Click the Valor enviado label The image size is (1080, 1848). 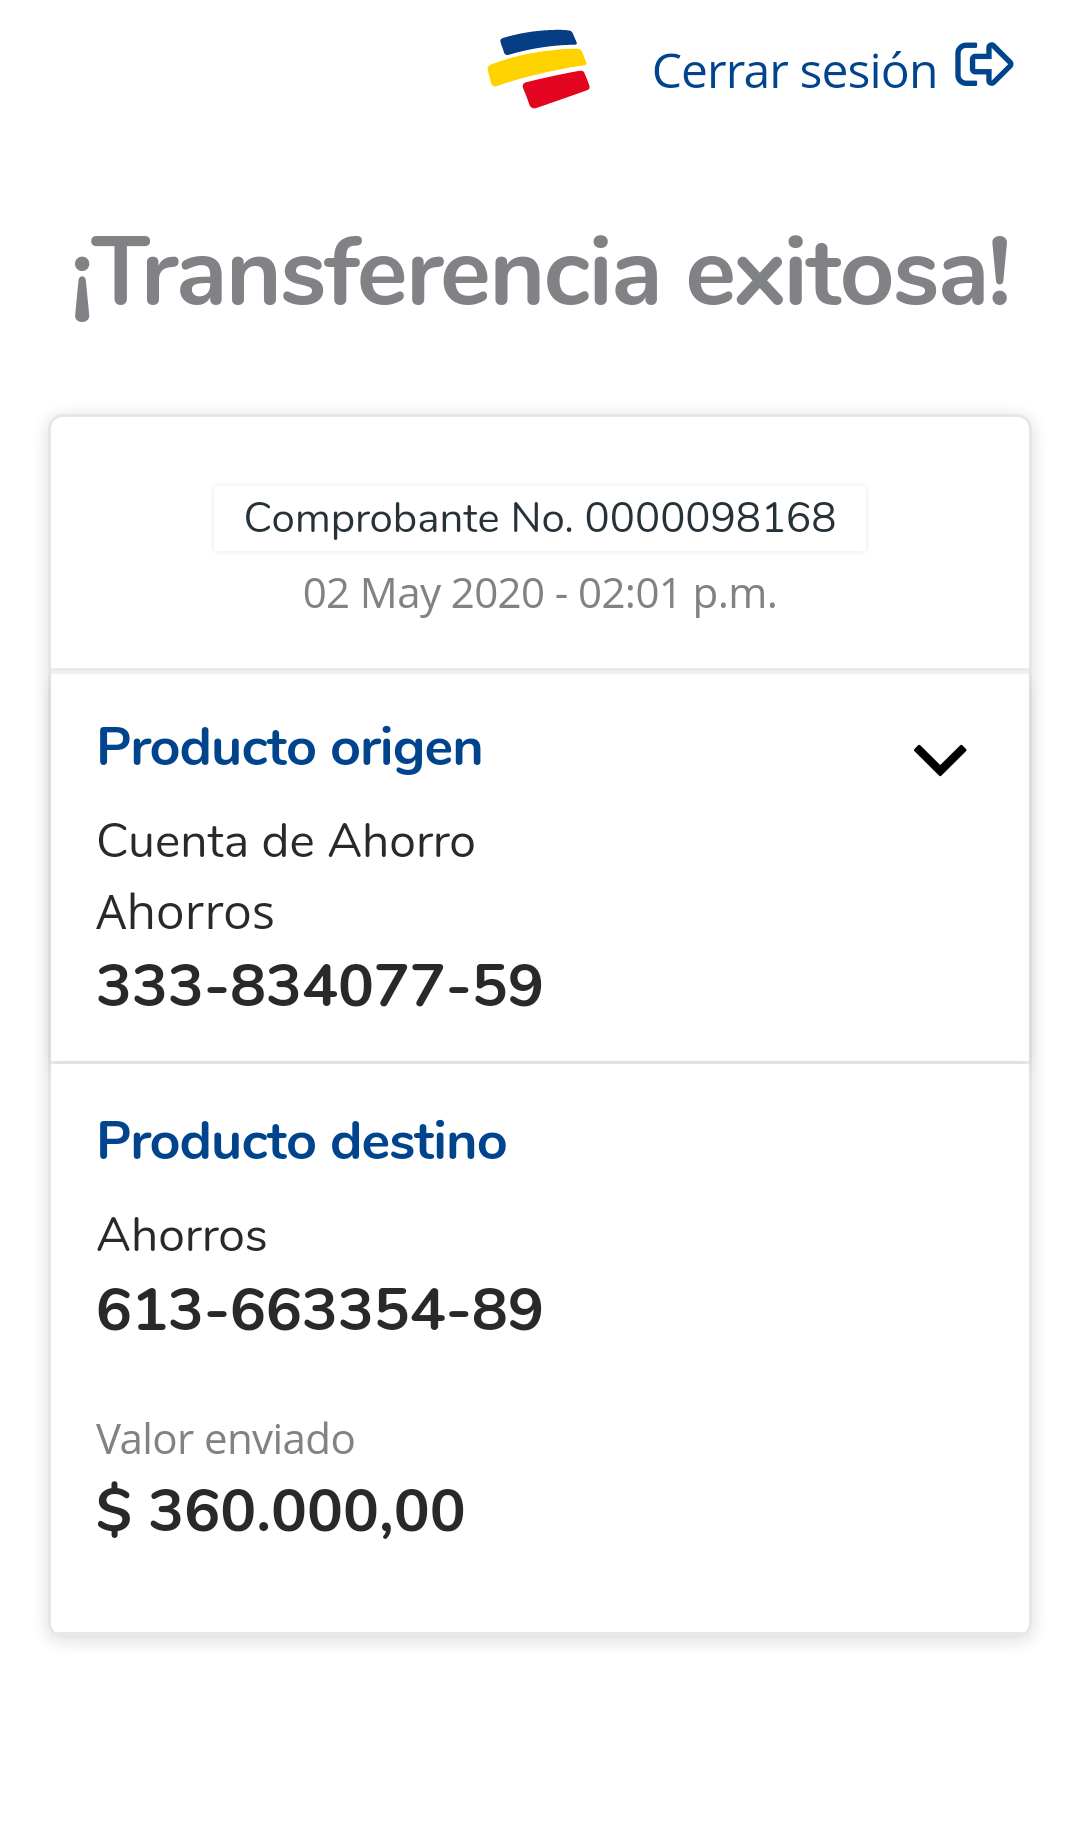(226, 1440)
